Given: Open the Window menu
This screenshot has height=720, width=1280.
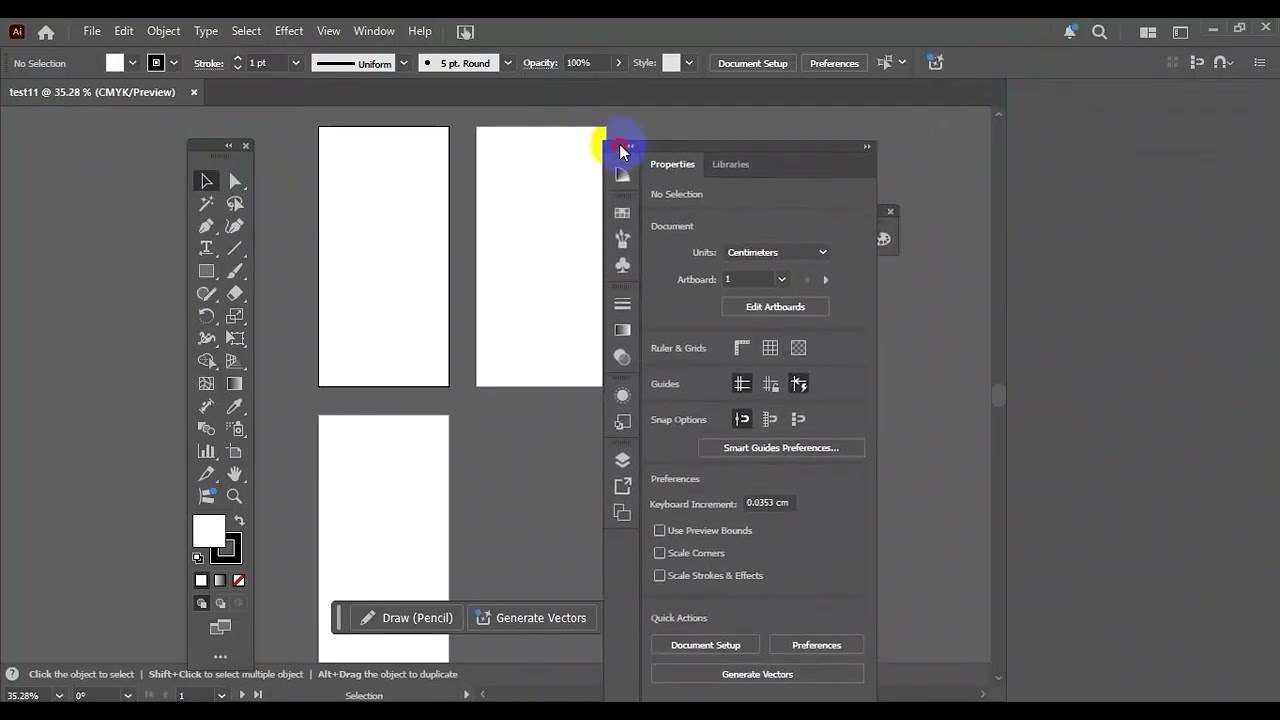Looking at the screenshot, I should (x=374, y=31).
